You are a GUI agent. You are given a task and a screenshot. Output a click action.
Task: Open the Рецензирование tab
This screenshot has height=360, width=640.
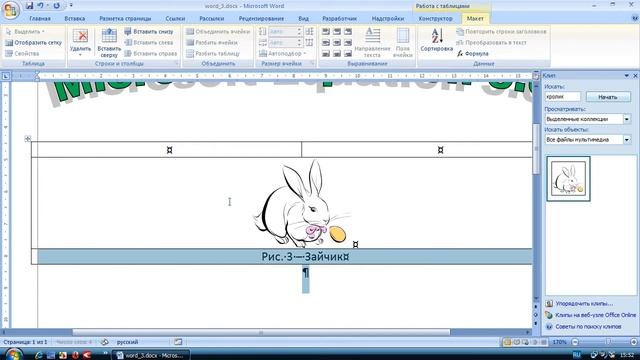tap(261, 18)
